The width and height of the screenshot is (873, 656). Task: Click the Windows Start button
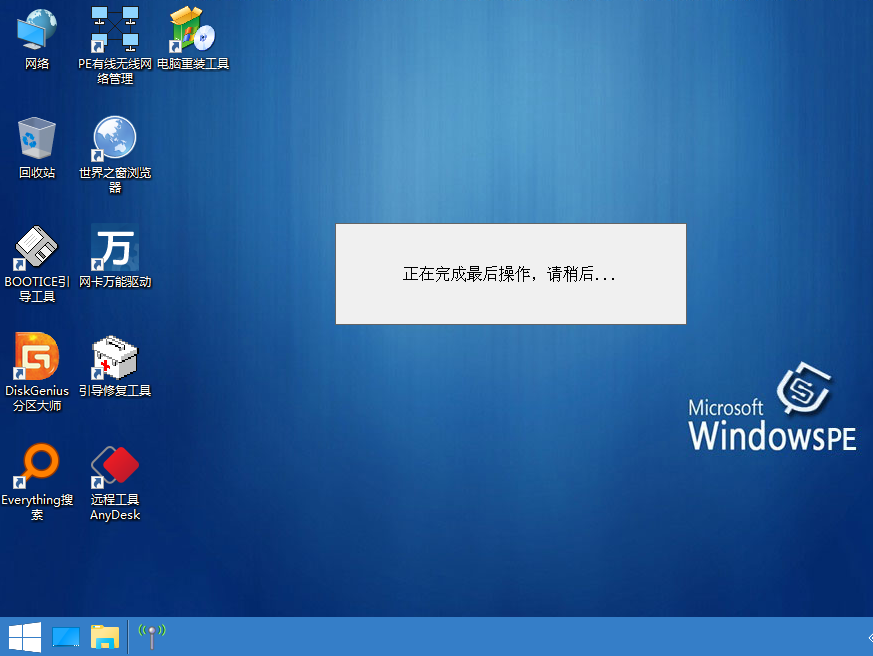[x=22, y=636]
